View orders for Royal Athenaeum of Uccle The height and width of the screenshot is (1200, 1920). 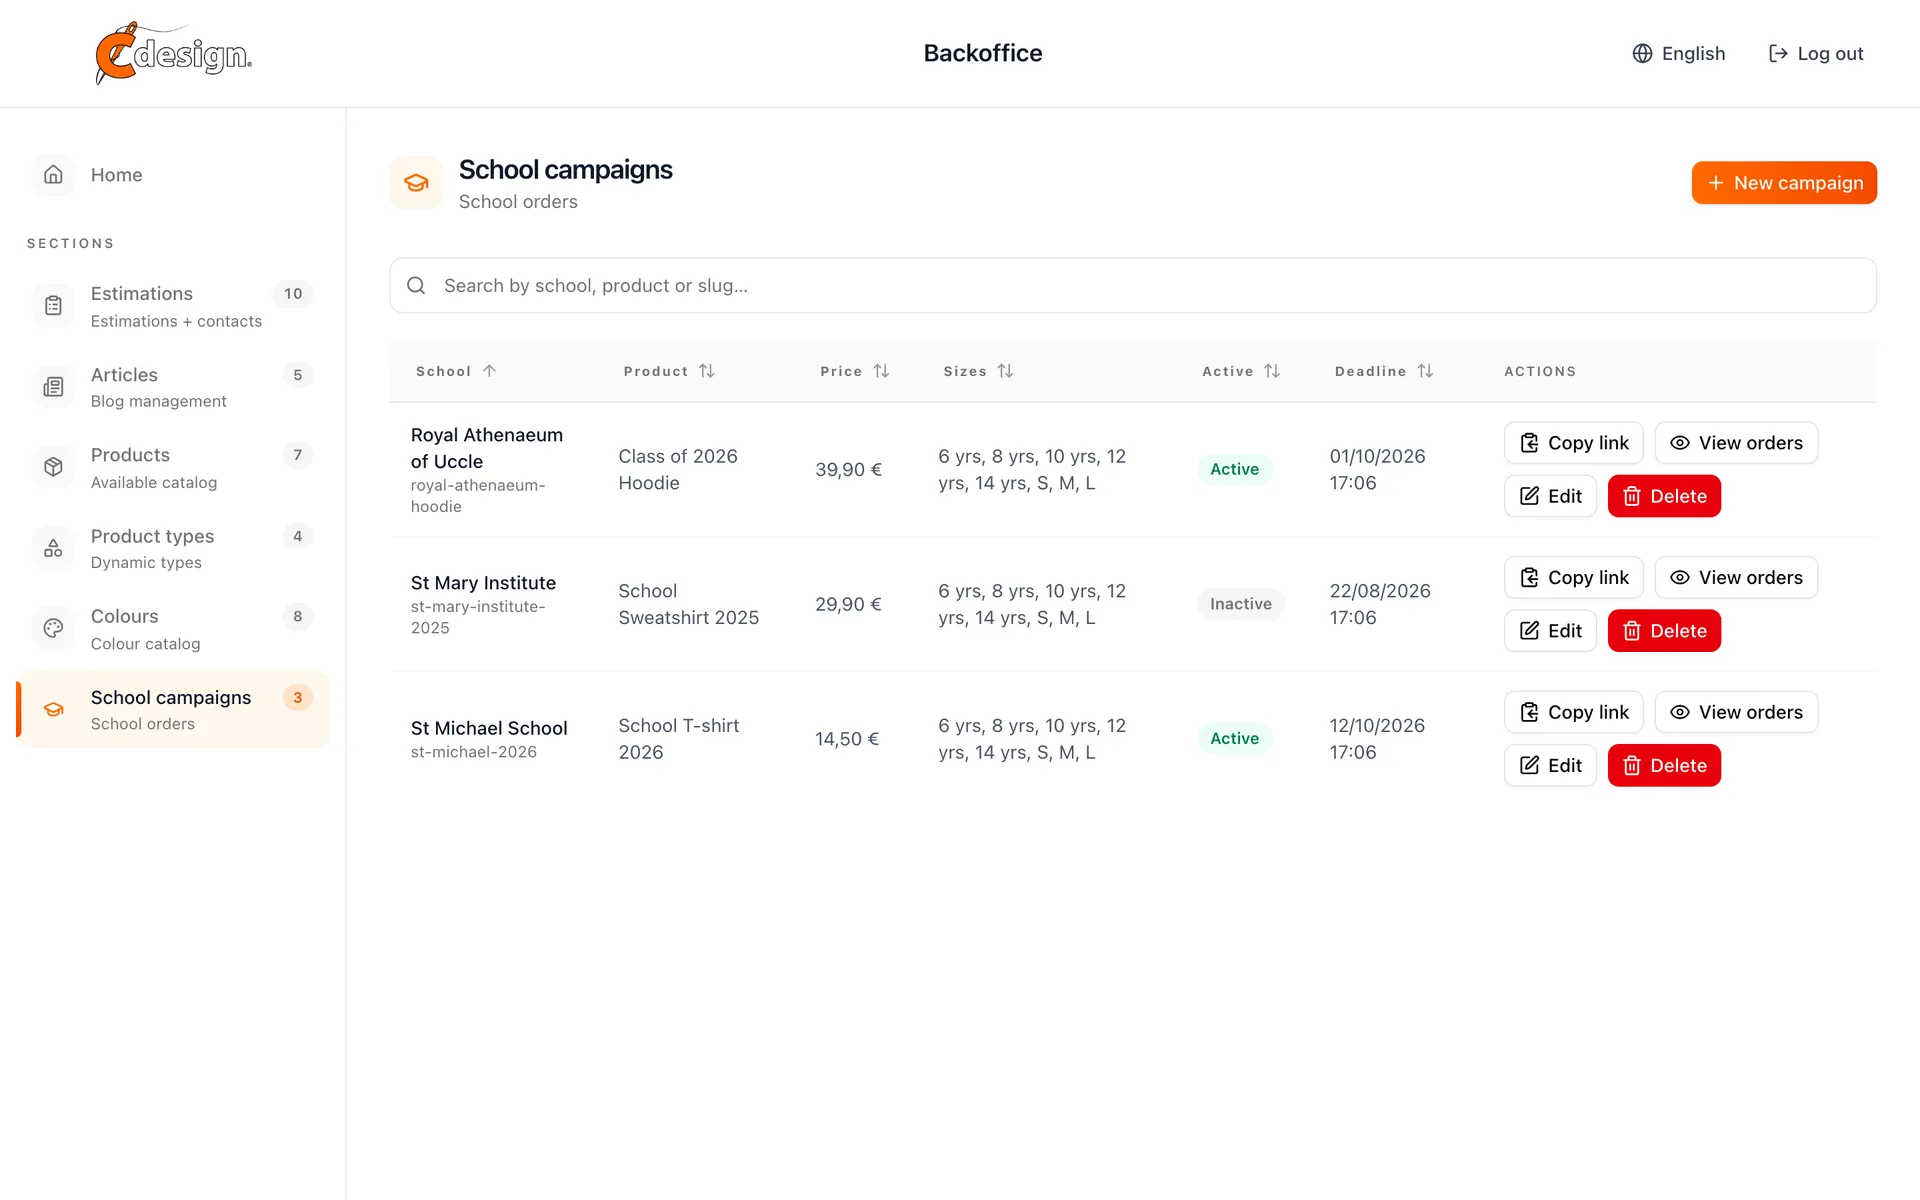point(1736,443)
